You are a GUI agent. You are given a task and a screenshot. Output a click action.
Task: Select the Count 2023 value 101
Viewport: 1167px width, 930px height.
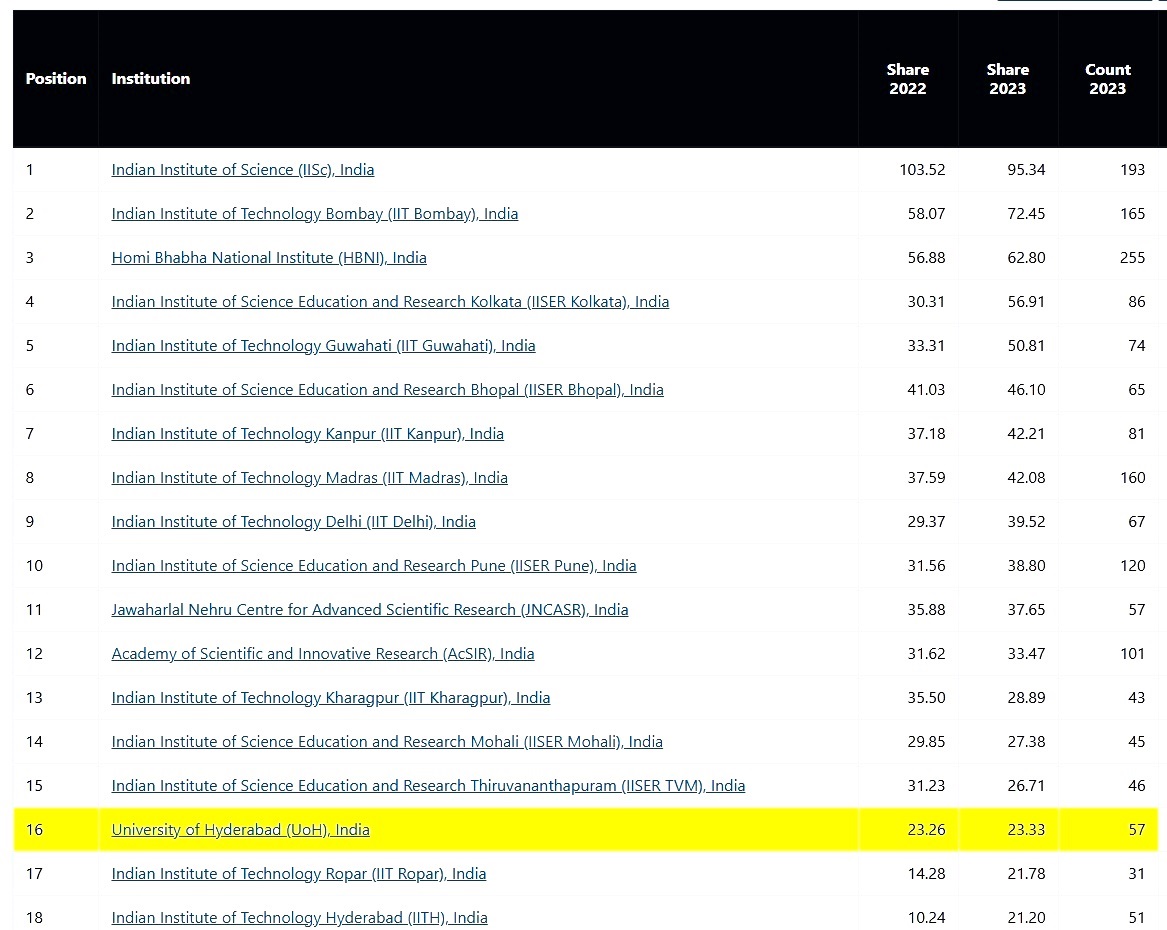pos(1133,652)
